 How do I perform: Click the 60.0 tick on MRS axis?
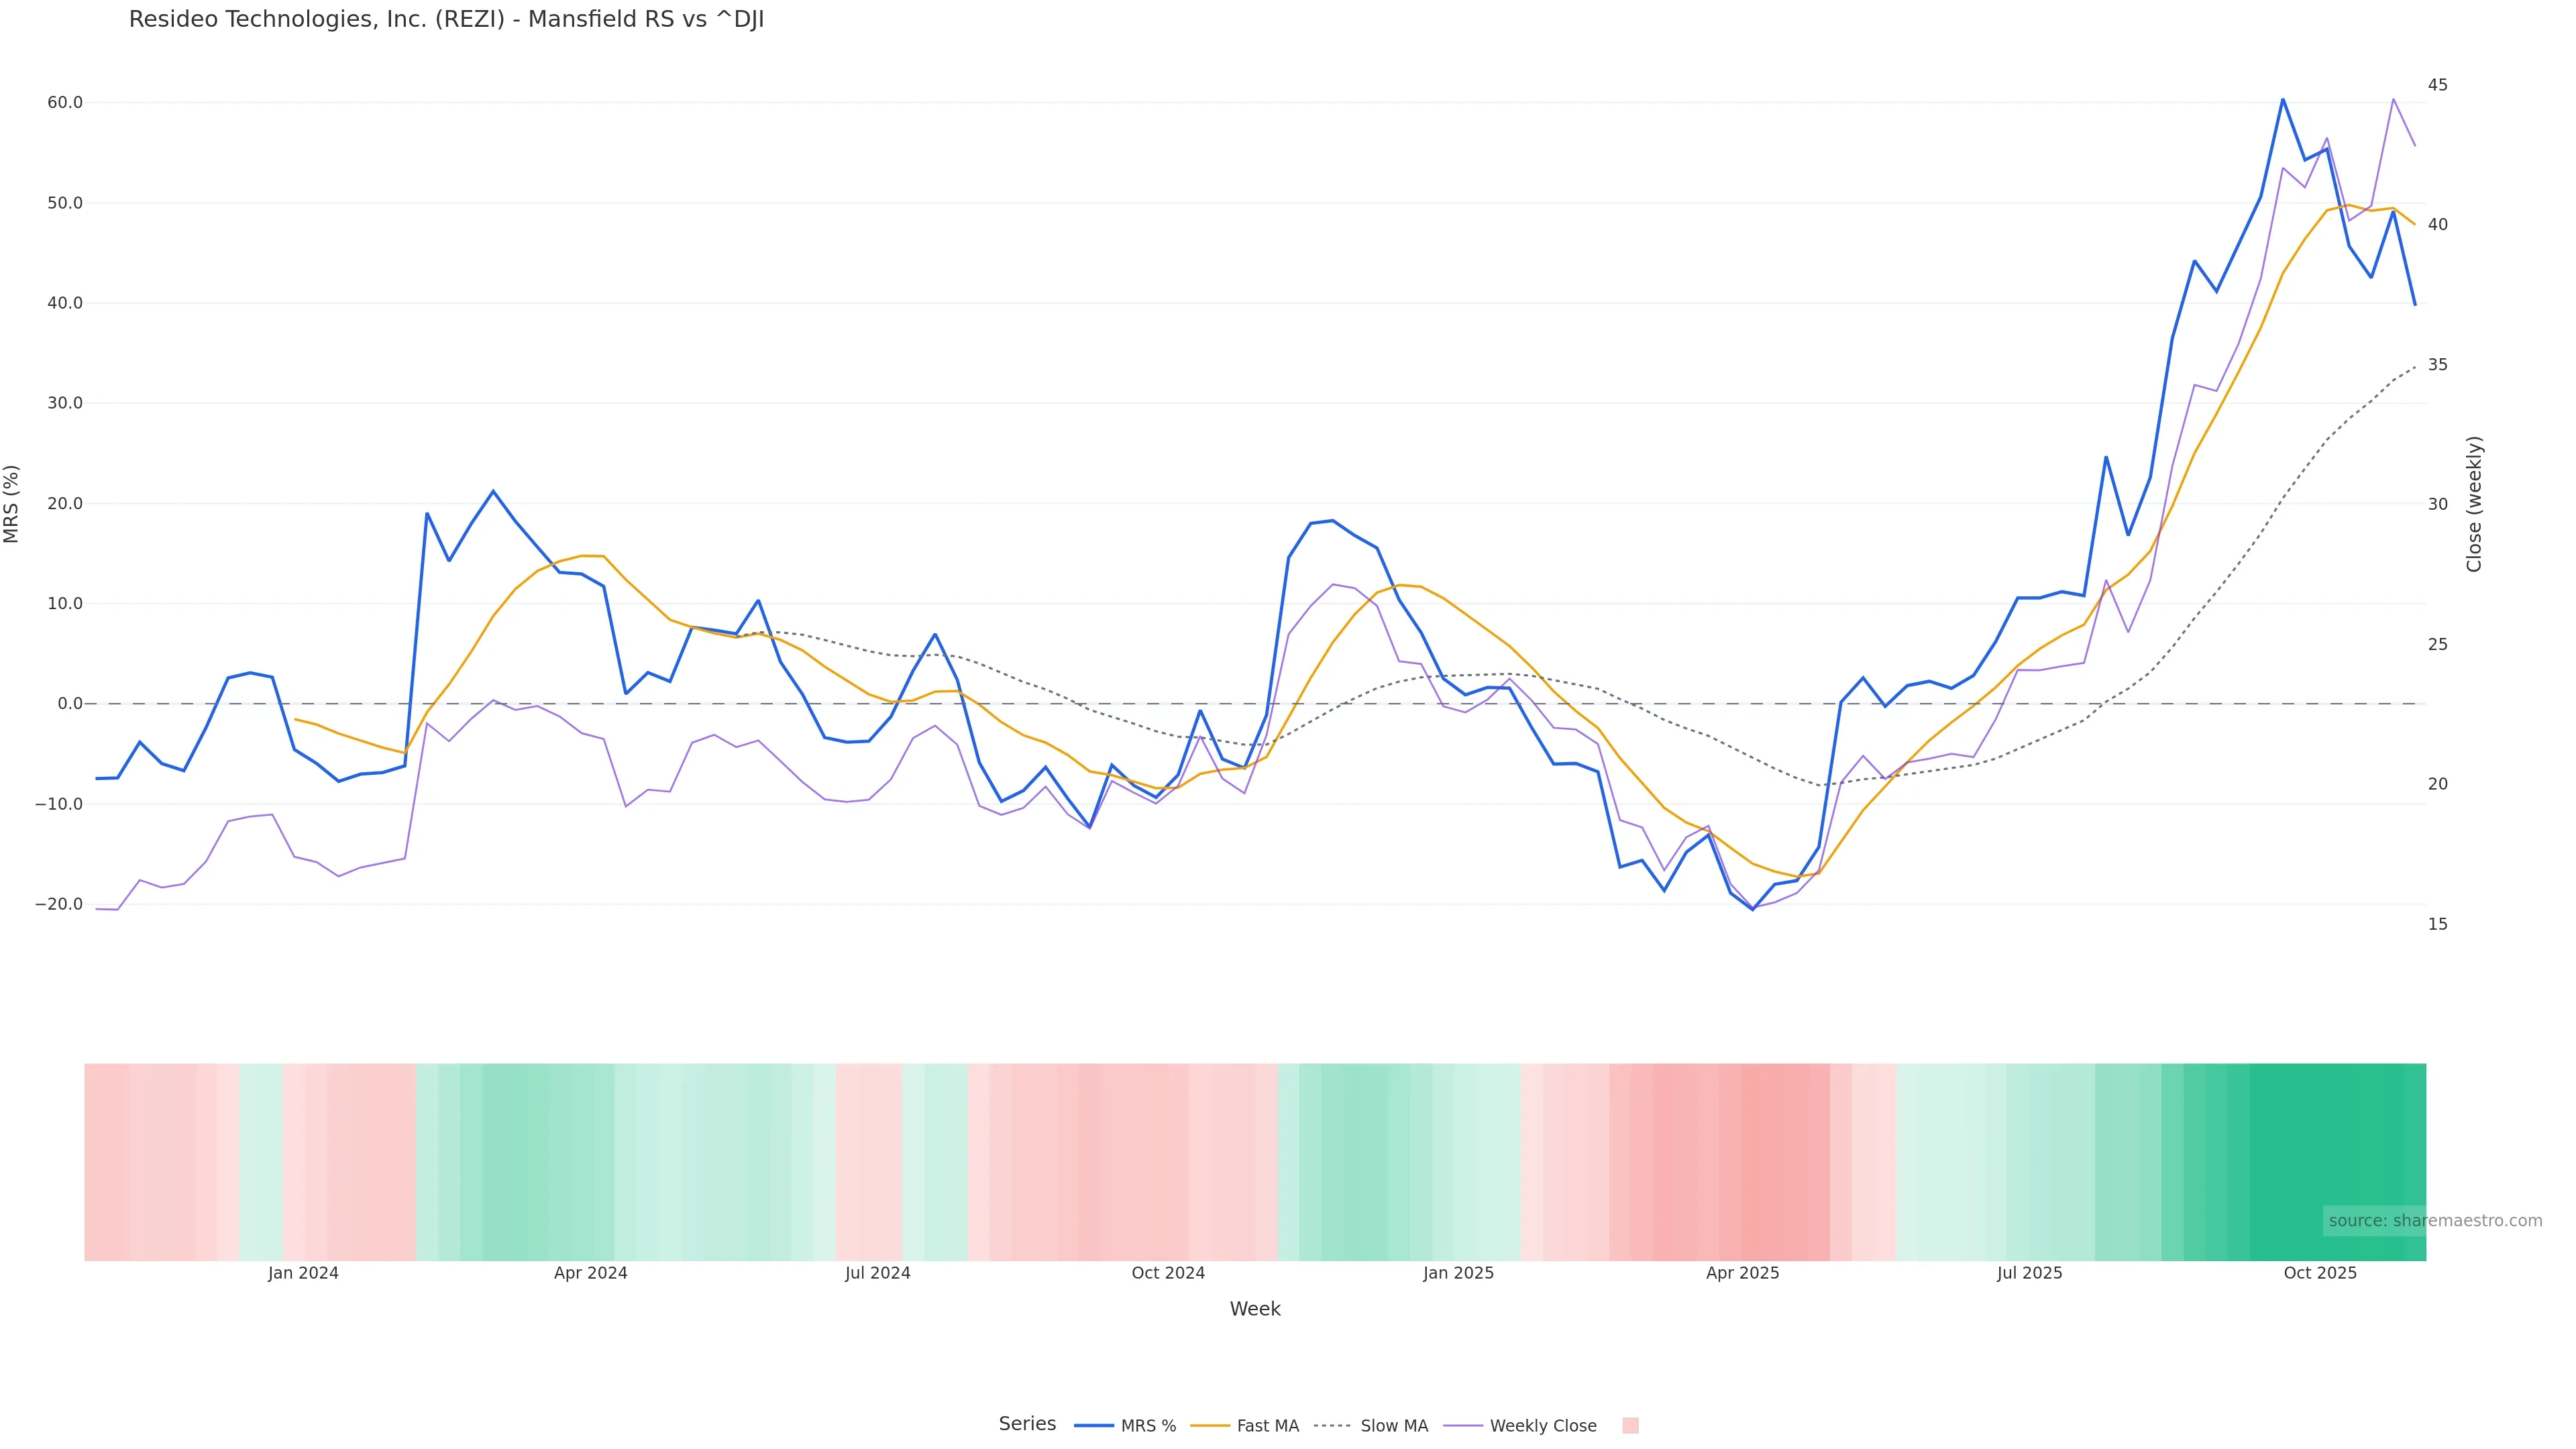(x=65, y=103)
